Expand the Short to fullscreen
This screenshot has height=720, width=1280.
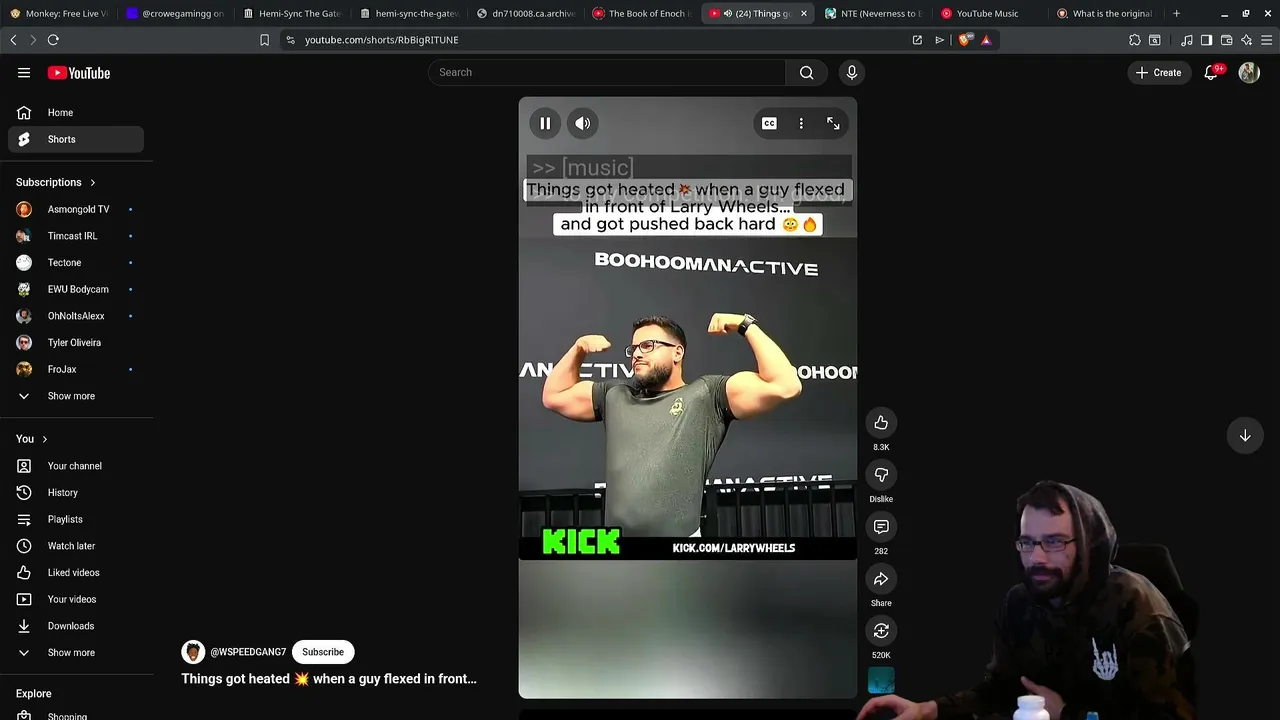click(x=833, y=124)
